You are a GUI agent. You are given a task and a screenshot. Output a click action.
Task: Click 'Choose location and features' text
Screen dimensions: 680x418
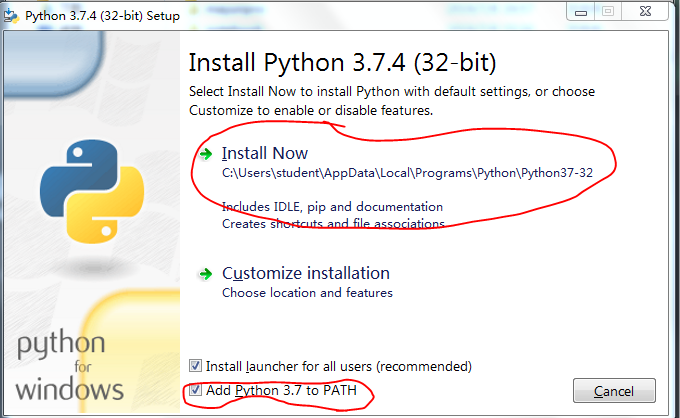tap(307, 293)
